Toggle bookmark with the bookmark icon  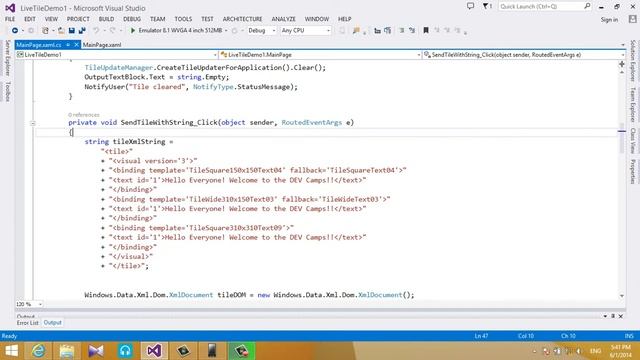[426, 31]
